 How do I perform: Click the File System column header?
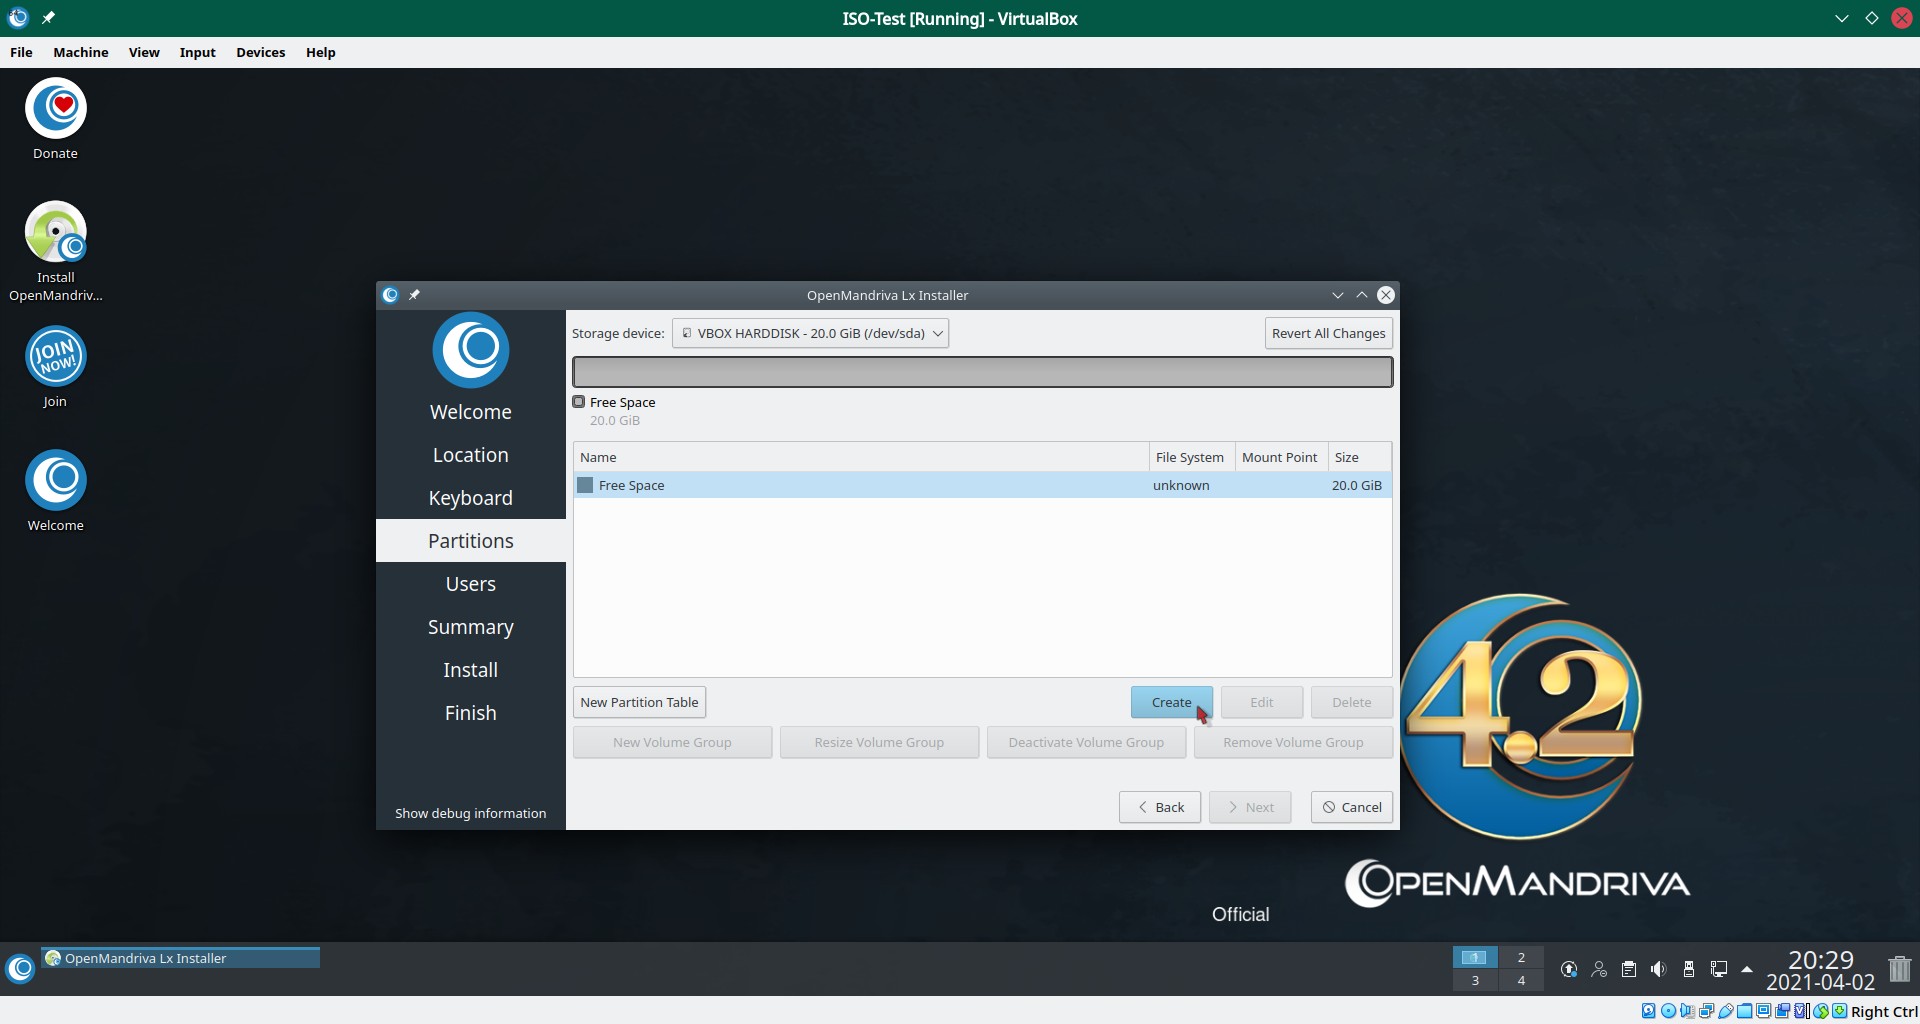(1192, 457)
